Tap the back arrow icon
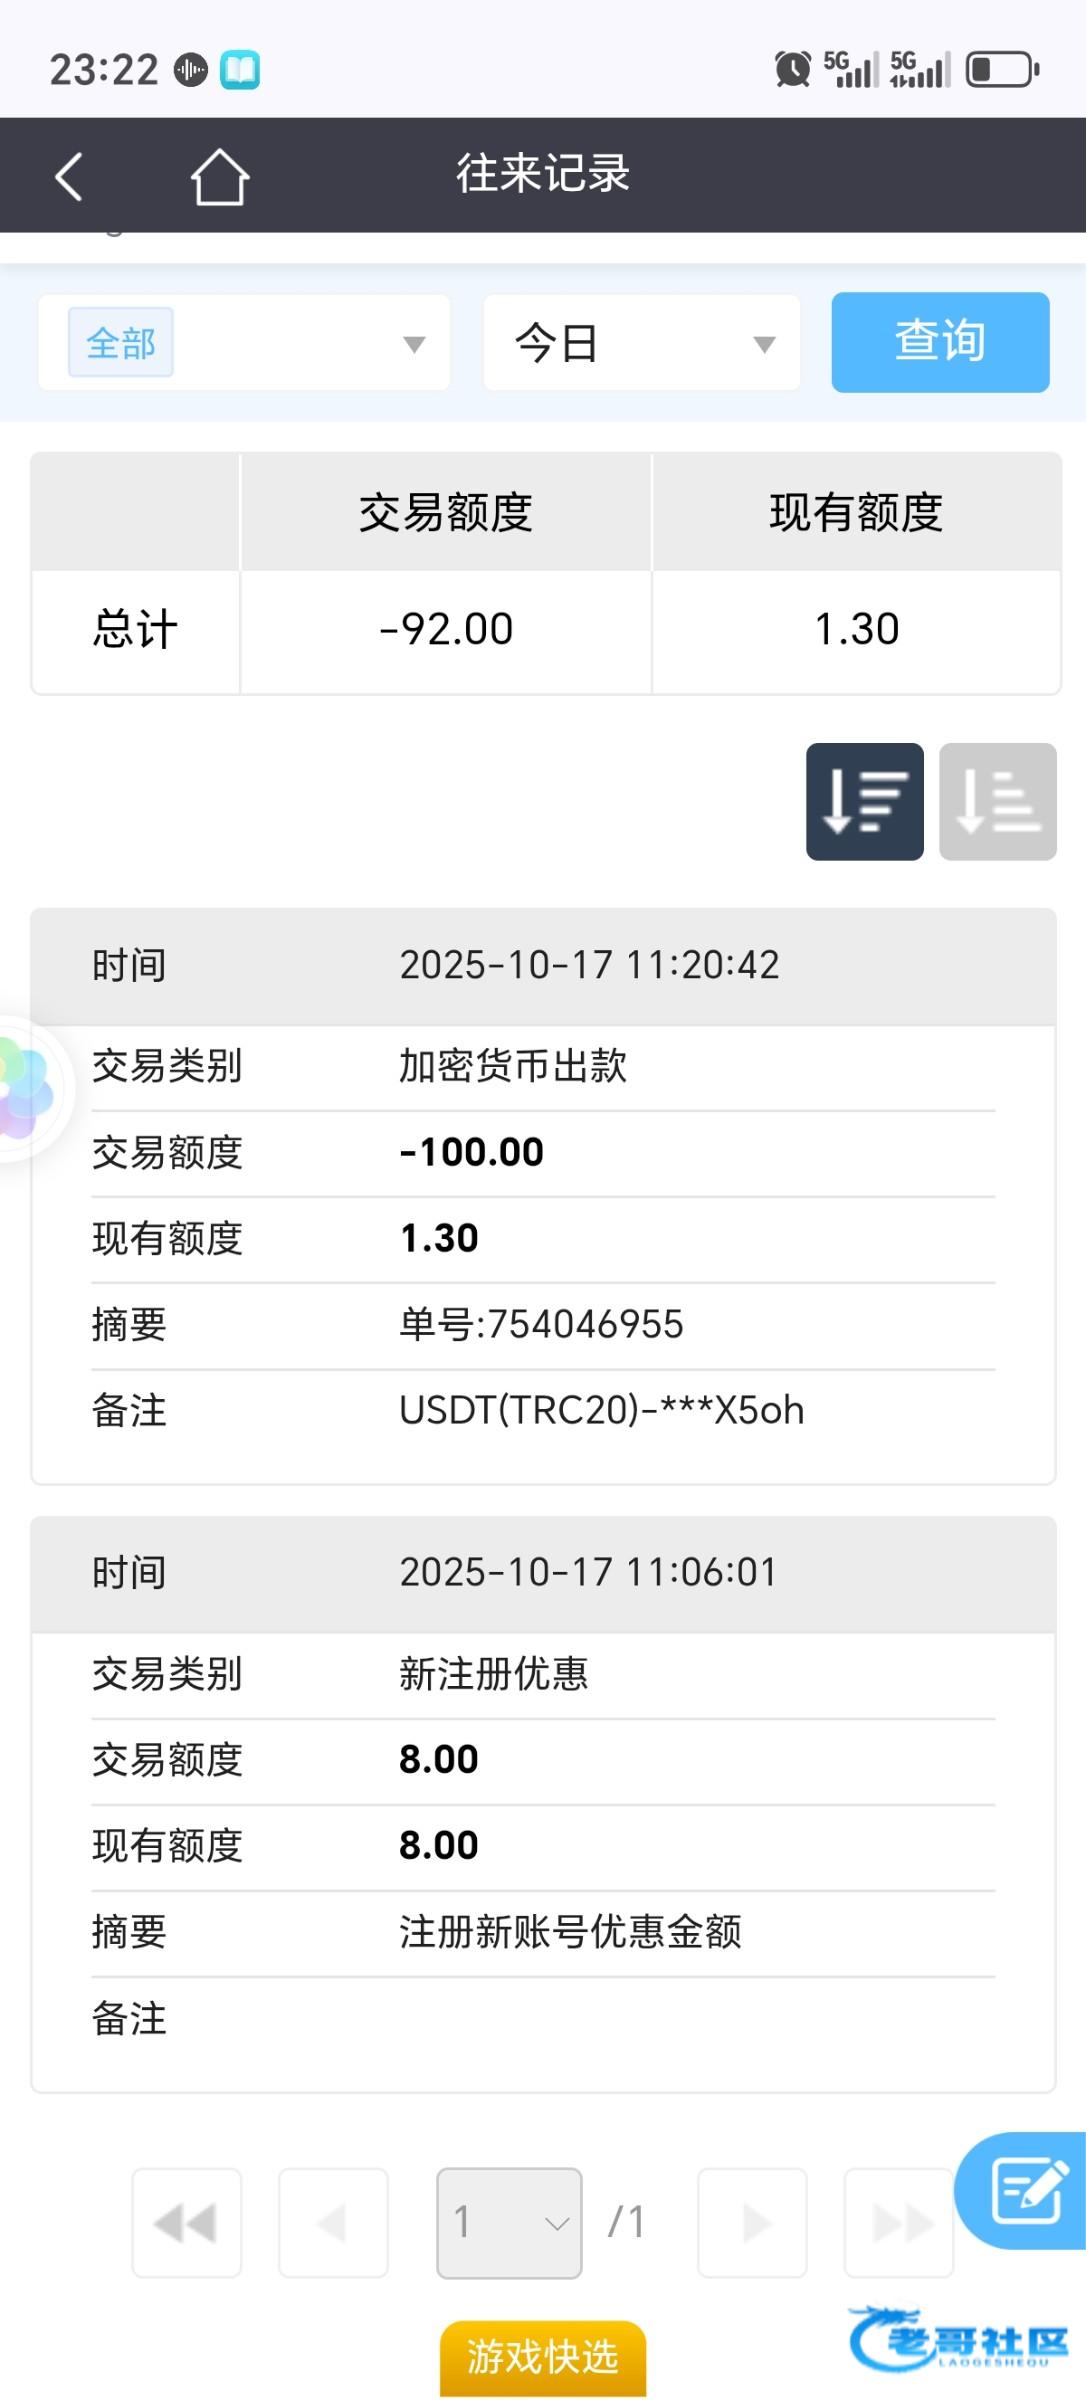 pyautogui.click(x=68, y=177)
